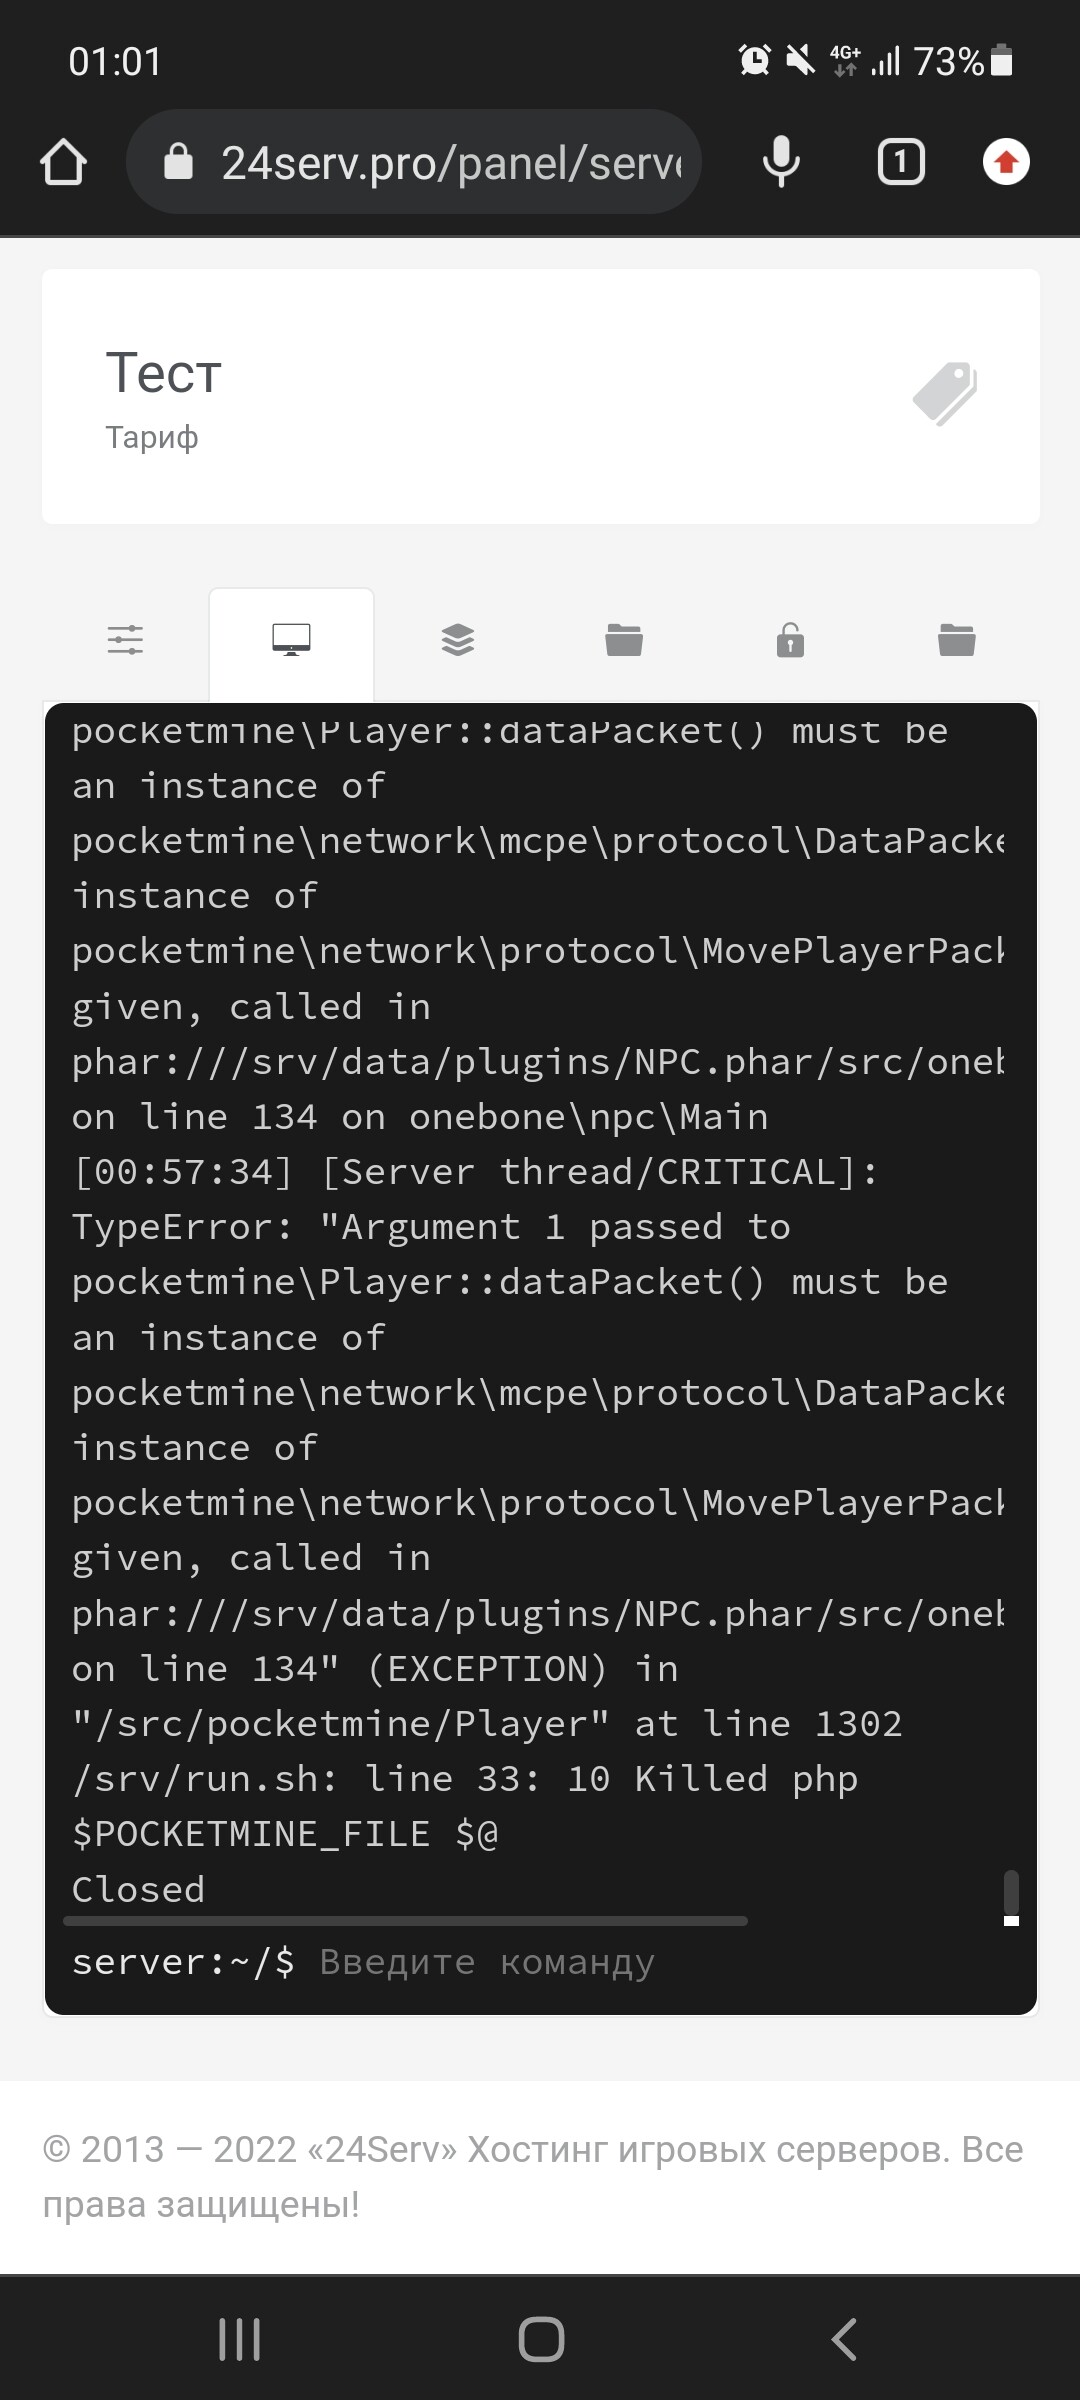Screen dimensions: 1080x2400
Task: Open the settings sliders tab
Action: (x=126, y=639)
